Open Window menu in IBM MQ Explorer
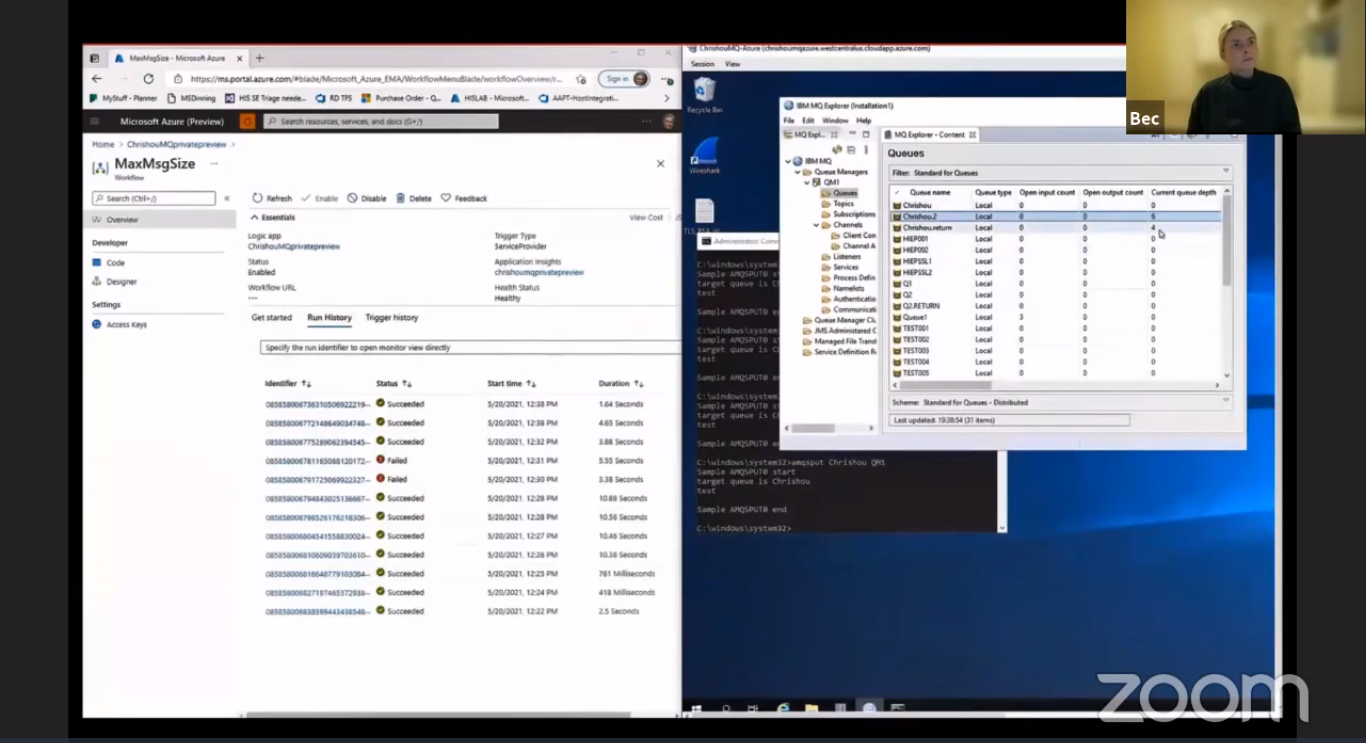Viewport: 1366px width, 743px height. 835,120
